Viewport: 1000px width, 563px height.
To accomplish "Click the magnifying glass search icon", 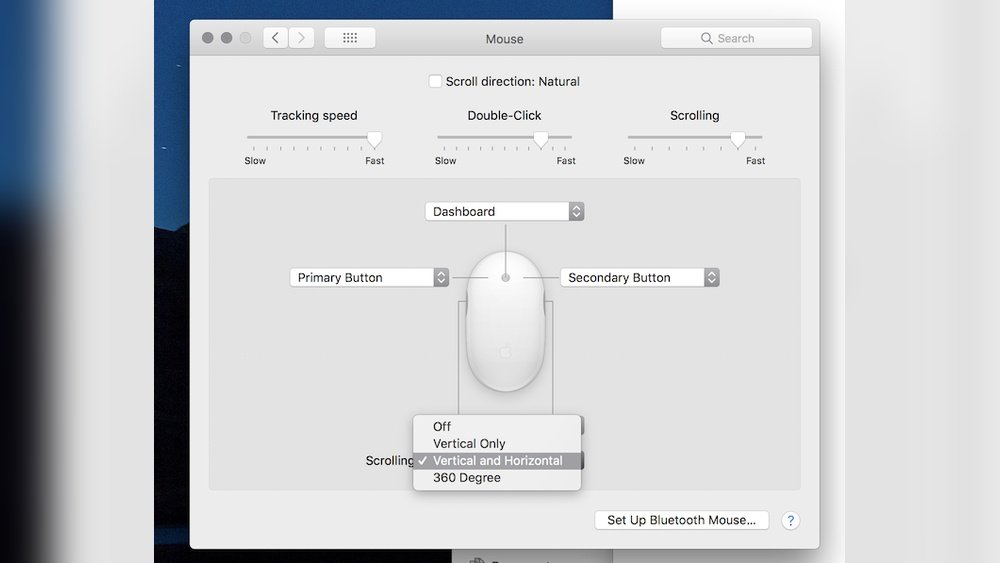I will coord(708,39).
